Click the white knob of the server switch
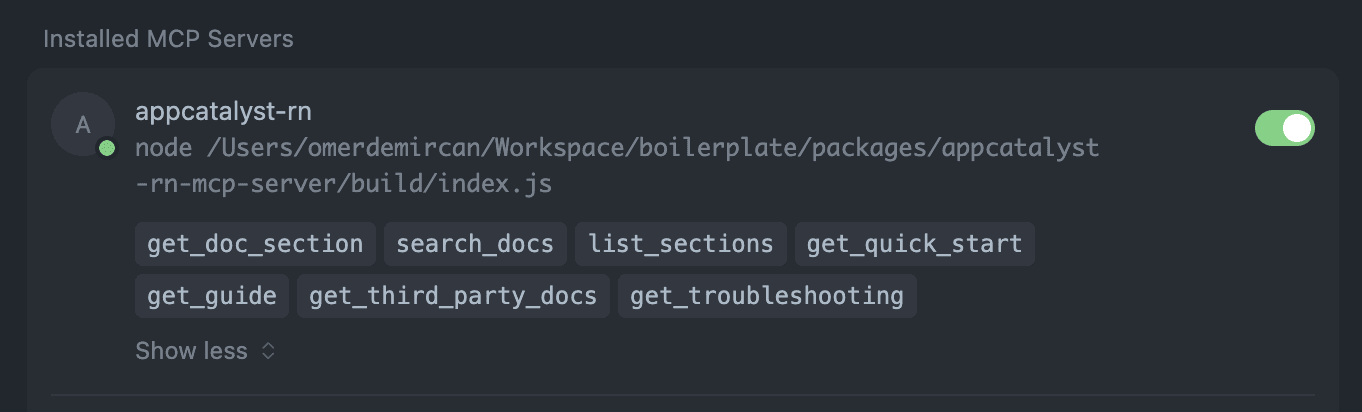Screen dimensions: 1362x412 pos(1297,128)
